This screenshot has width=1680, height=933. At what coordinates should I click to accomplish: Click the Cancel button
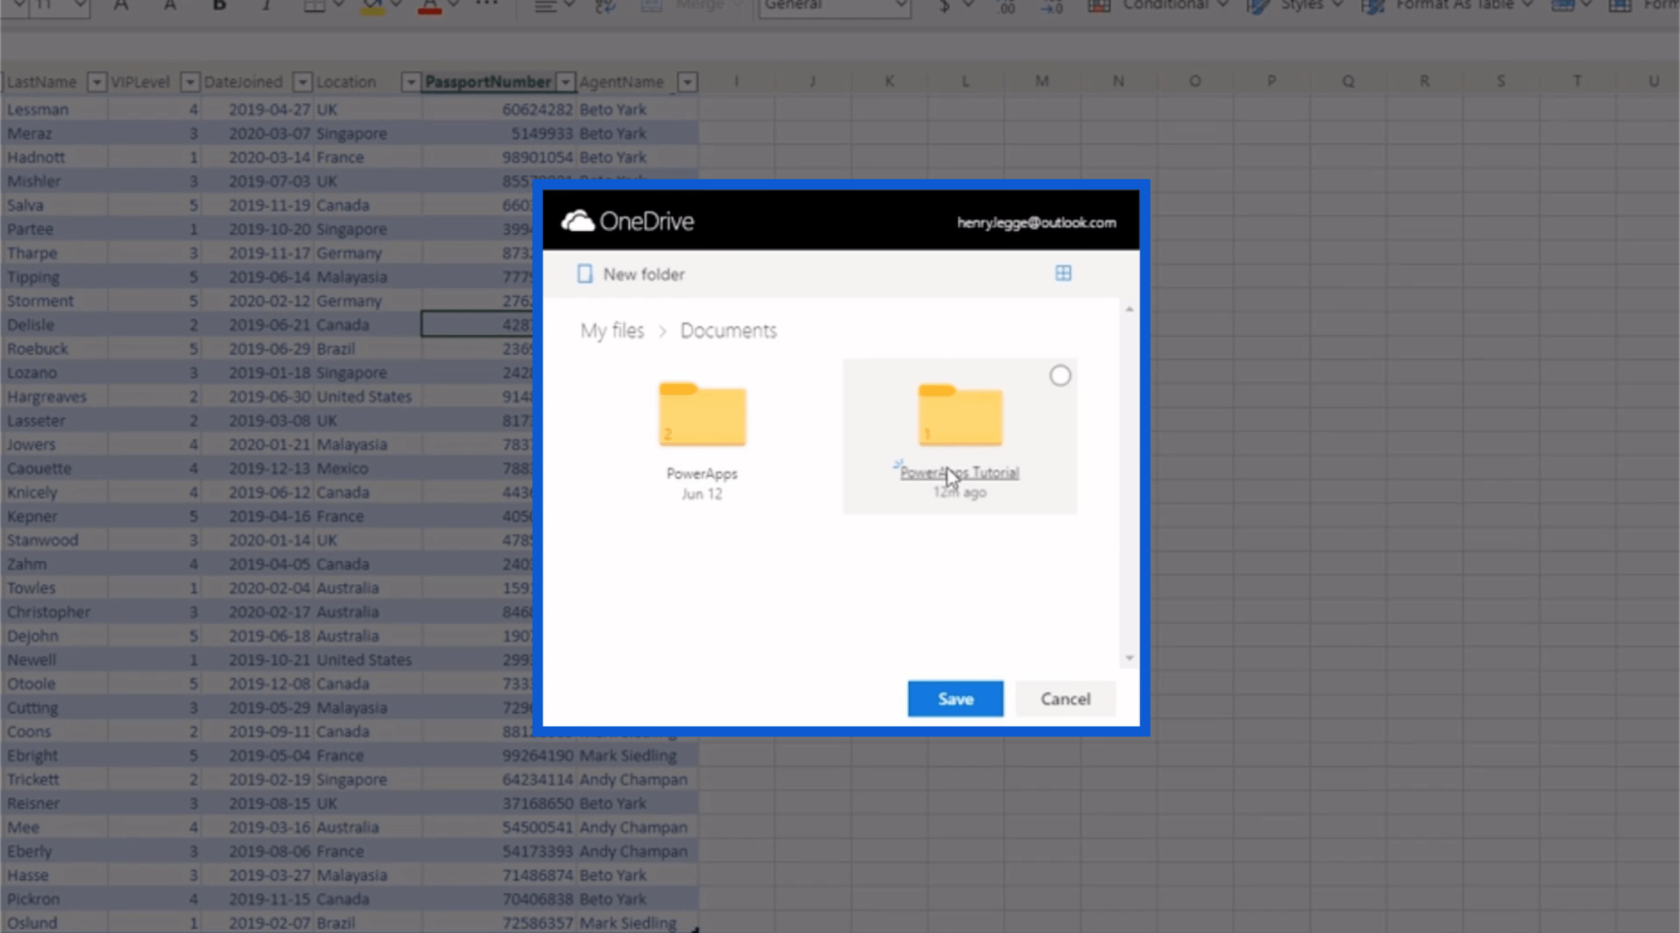click(x=1065, y=699)
